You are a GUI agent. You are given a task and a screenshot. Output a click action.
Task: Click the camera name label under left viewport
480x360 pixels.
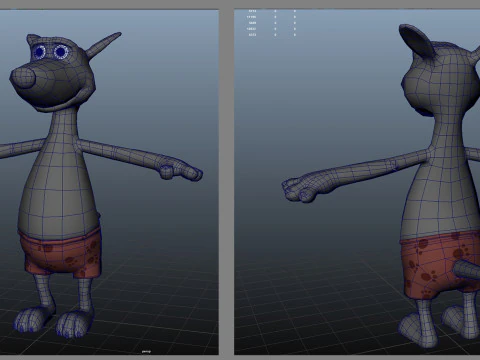click(x=146, y=351)
